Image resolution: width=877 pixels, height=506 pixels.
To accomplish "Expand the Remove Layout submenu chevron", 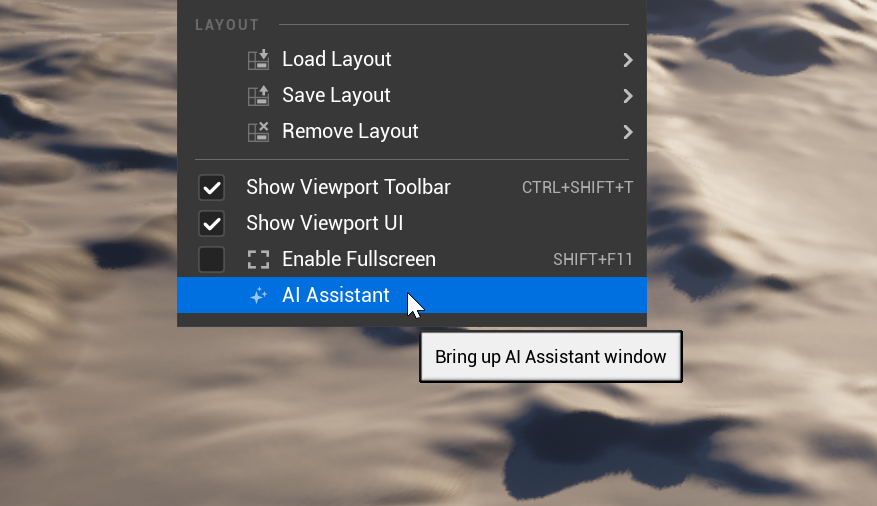I will point(628,132).
